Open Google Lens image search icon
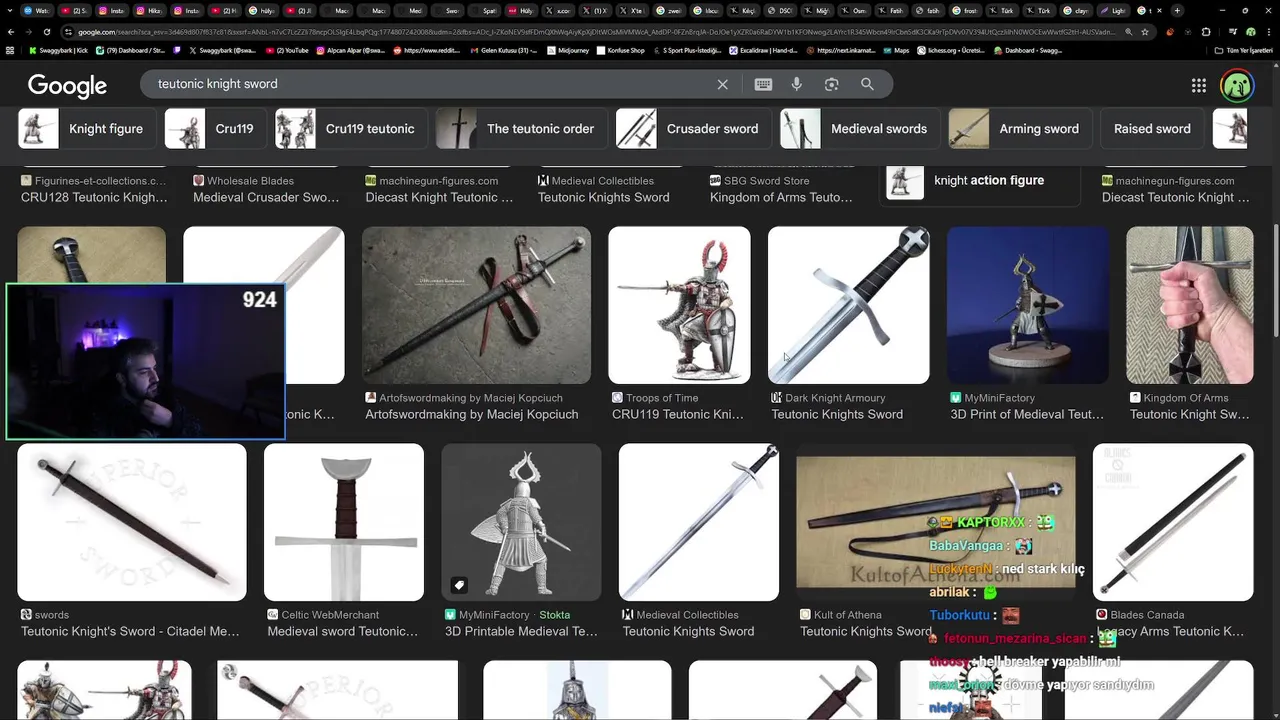This screenshot has height=720, width=1280. coord(831,85)
